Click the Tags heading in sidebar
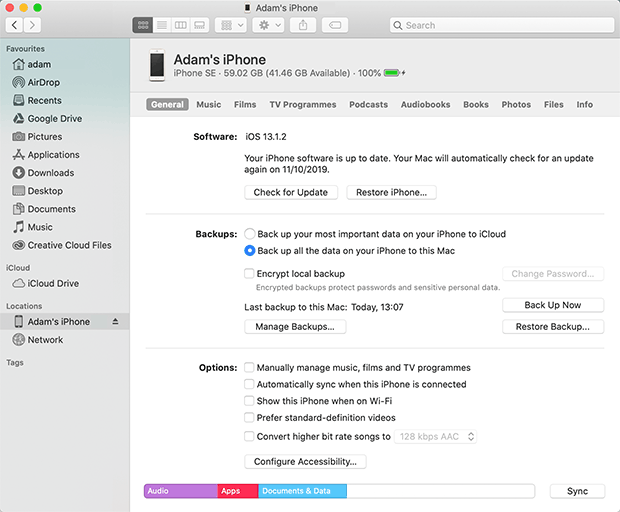The width and height of the screenshot is (620, 512). (x=15, y=363)
